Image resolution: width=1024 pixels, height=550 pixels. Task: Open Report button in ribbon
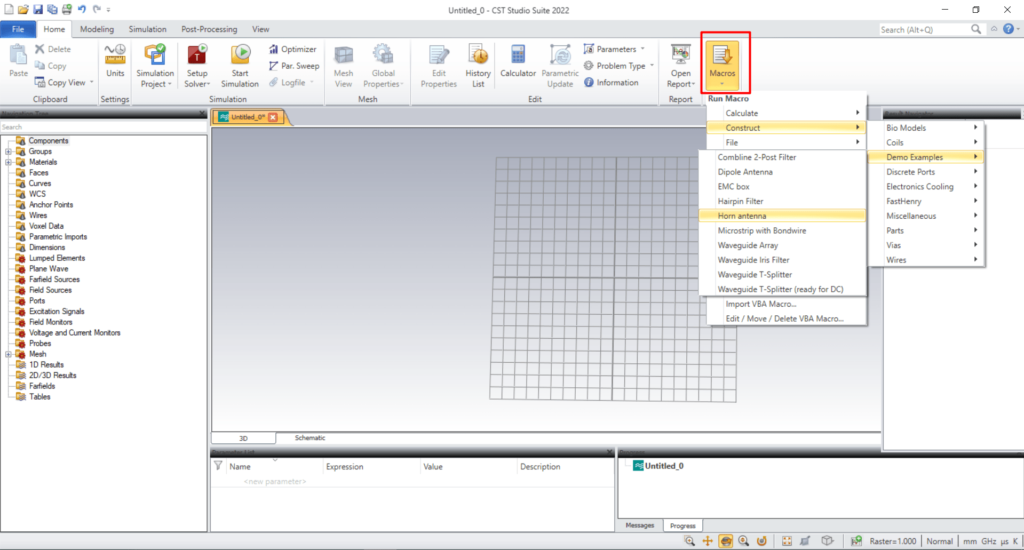point(680,65)
